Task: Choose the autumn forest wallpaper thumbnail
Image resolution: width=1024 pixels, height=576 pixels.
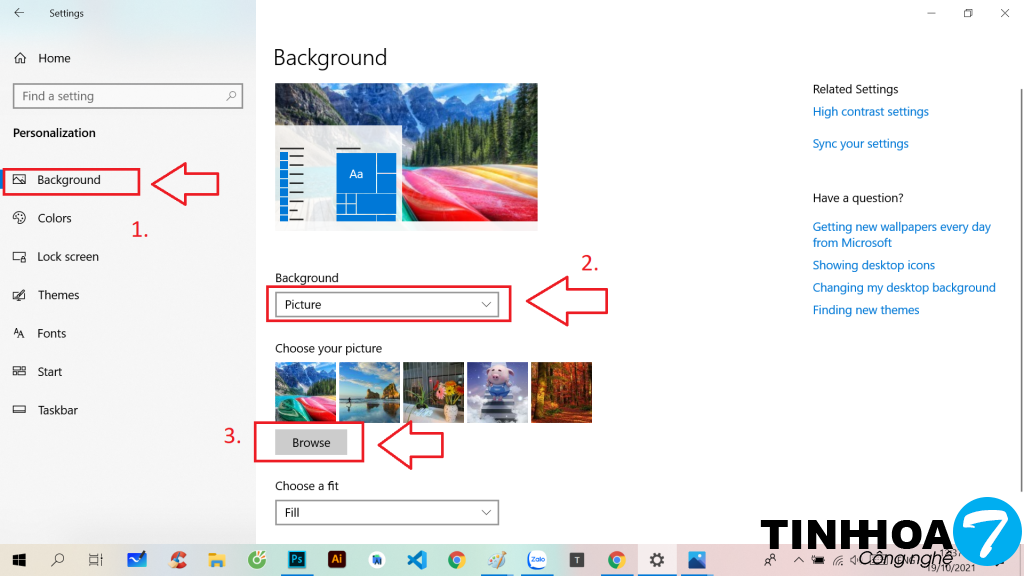Action: (x=561, y=392)
